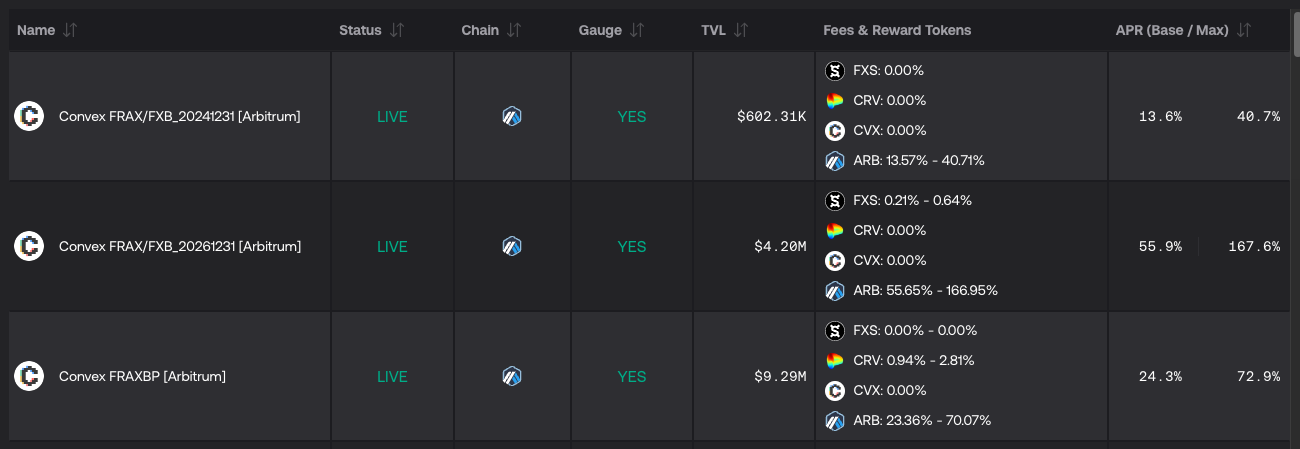Open Convex FRAX/FXB_20241231 [Arbitrum] pool
This screenshot has height=449, width=1300.
180,116
